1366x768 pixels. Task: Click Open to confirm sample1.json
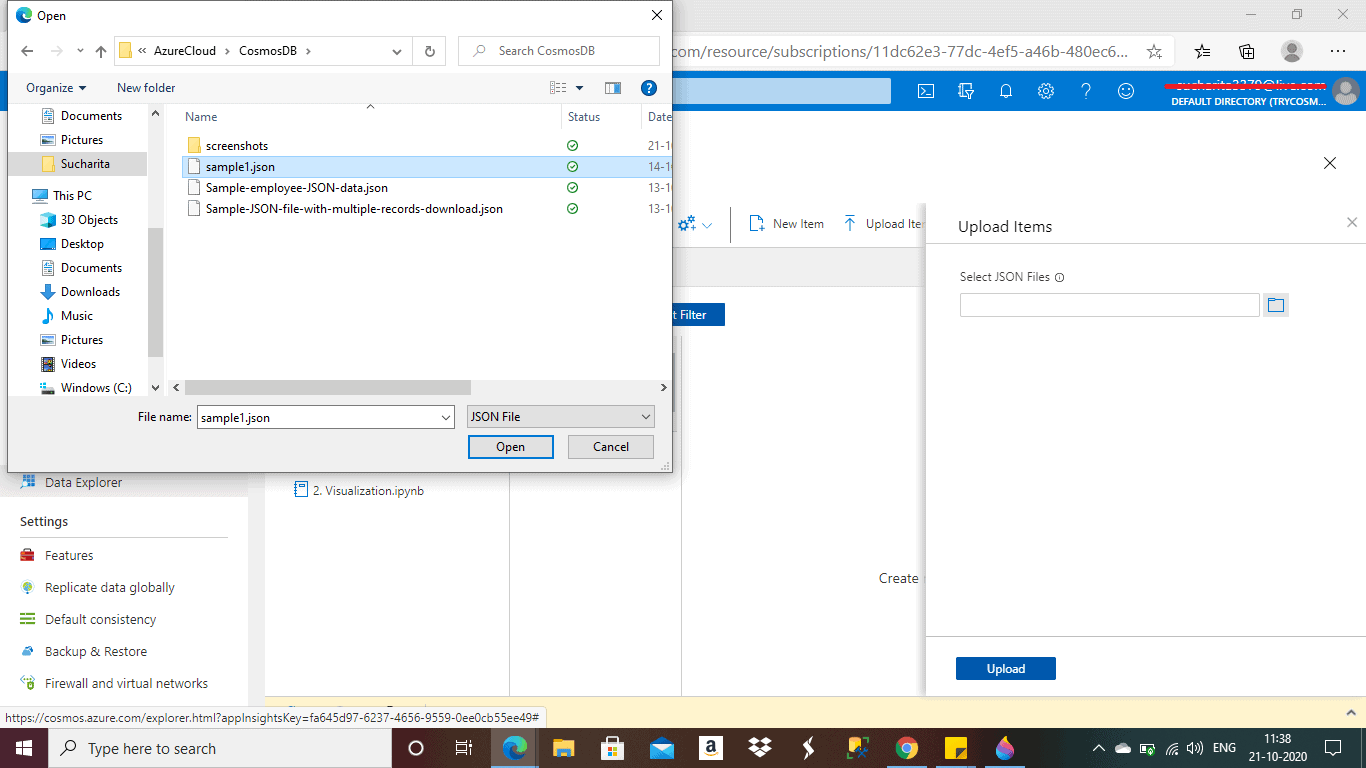point(510,447)
